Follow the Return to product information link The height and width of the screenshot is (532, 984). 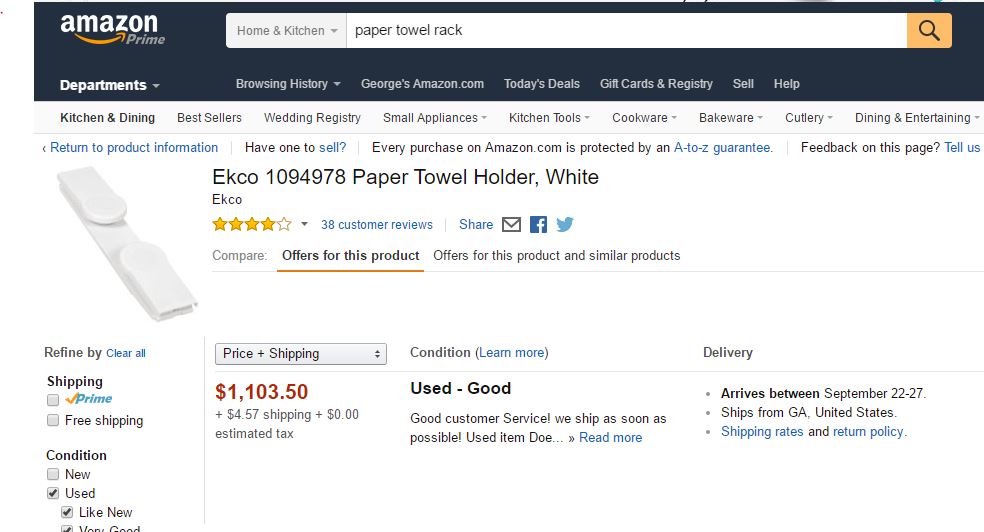coord(134,148)
